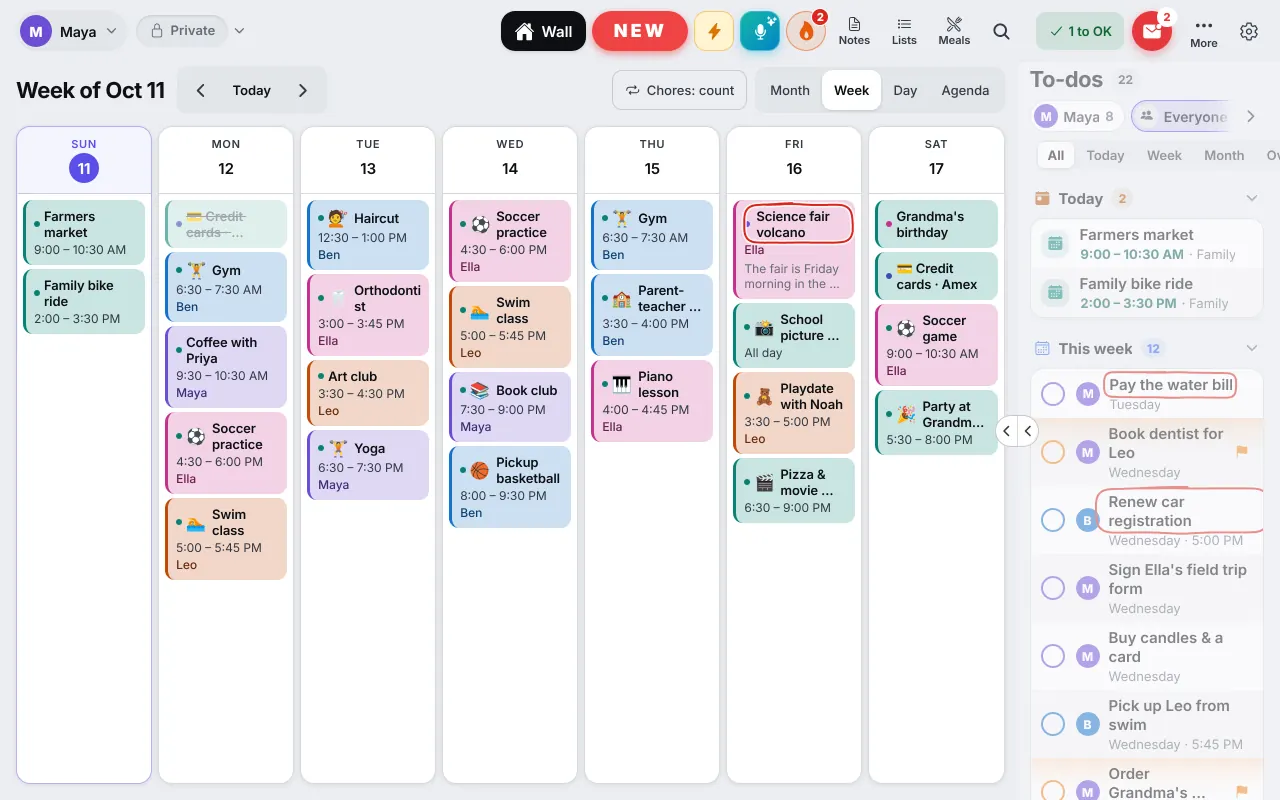Check off Pick up Leo from swim

(1053, 724)
